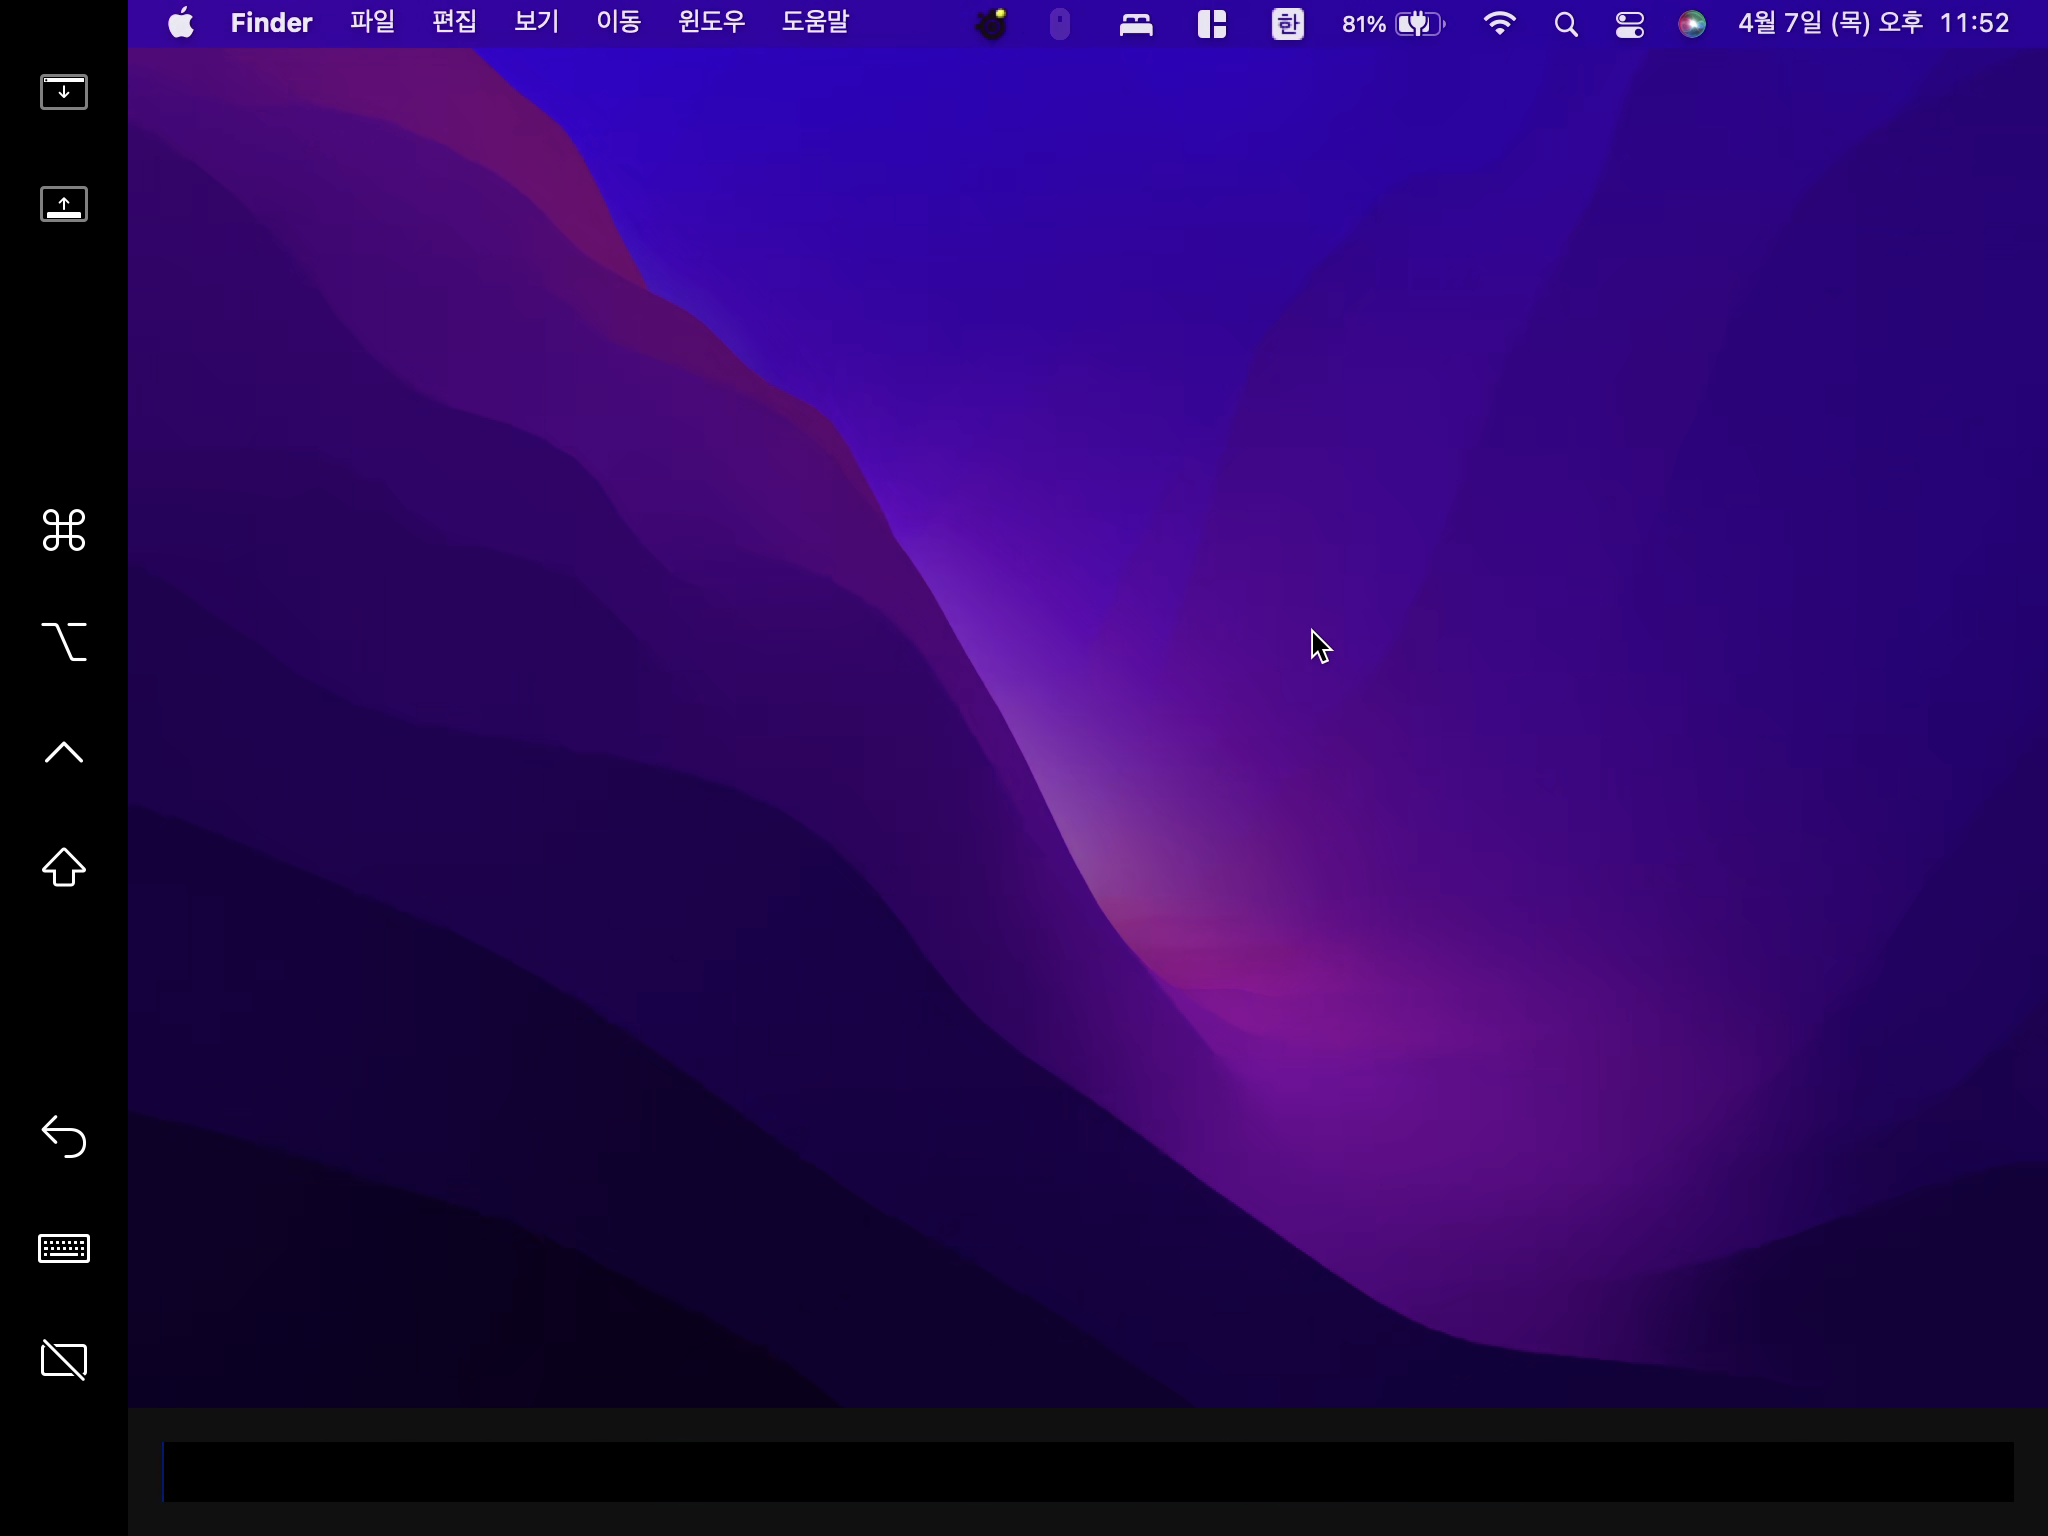Tap the show/hide Dock sidebar icon
This screenshot has width=2048, height=1536.
[x=63, y=204]
